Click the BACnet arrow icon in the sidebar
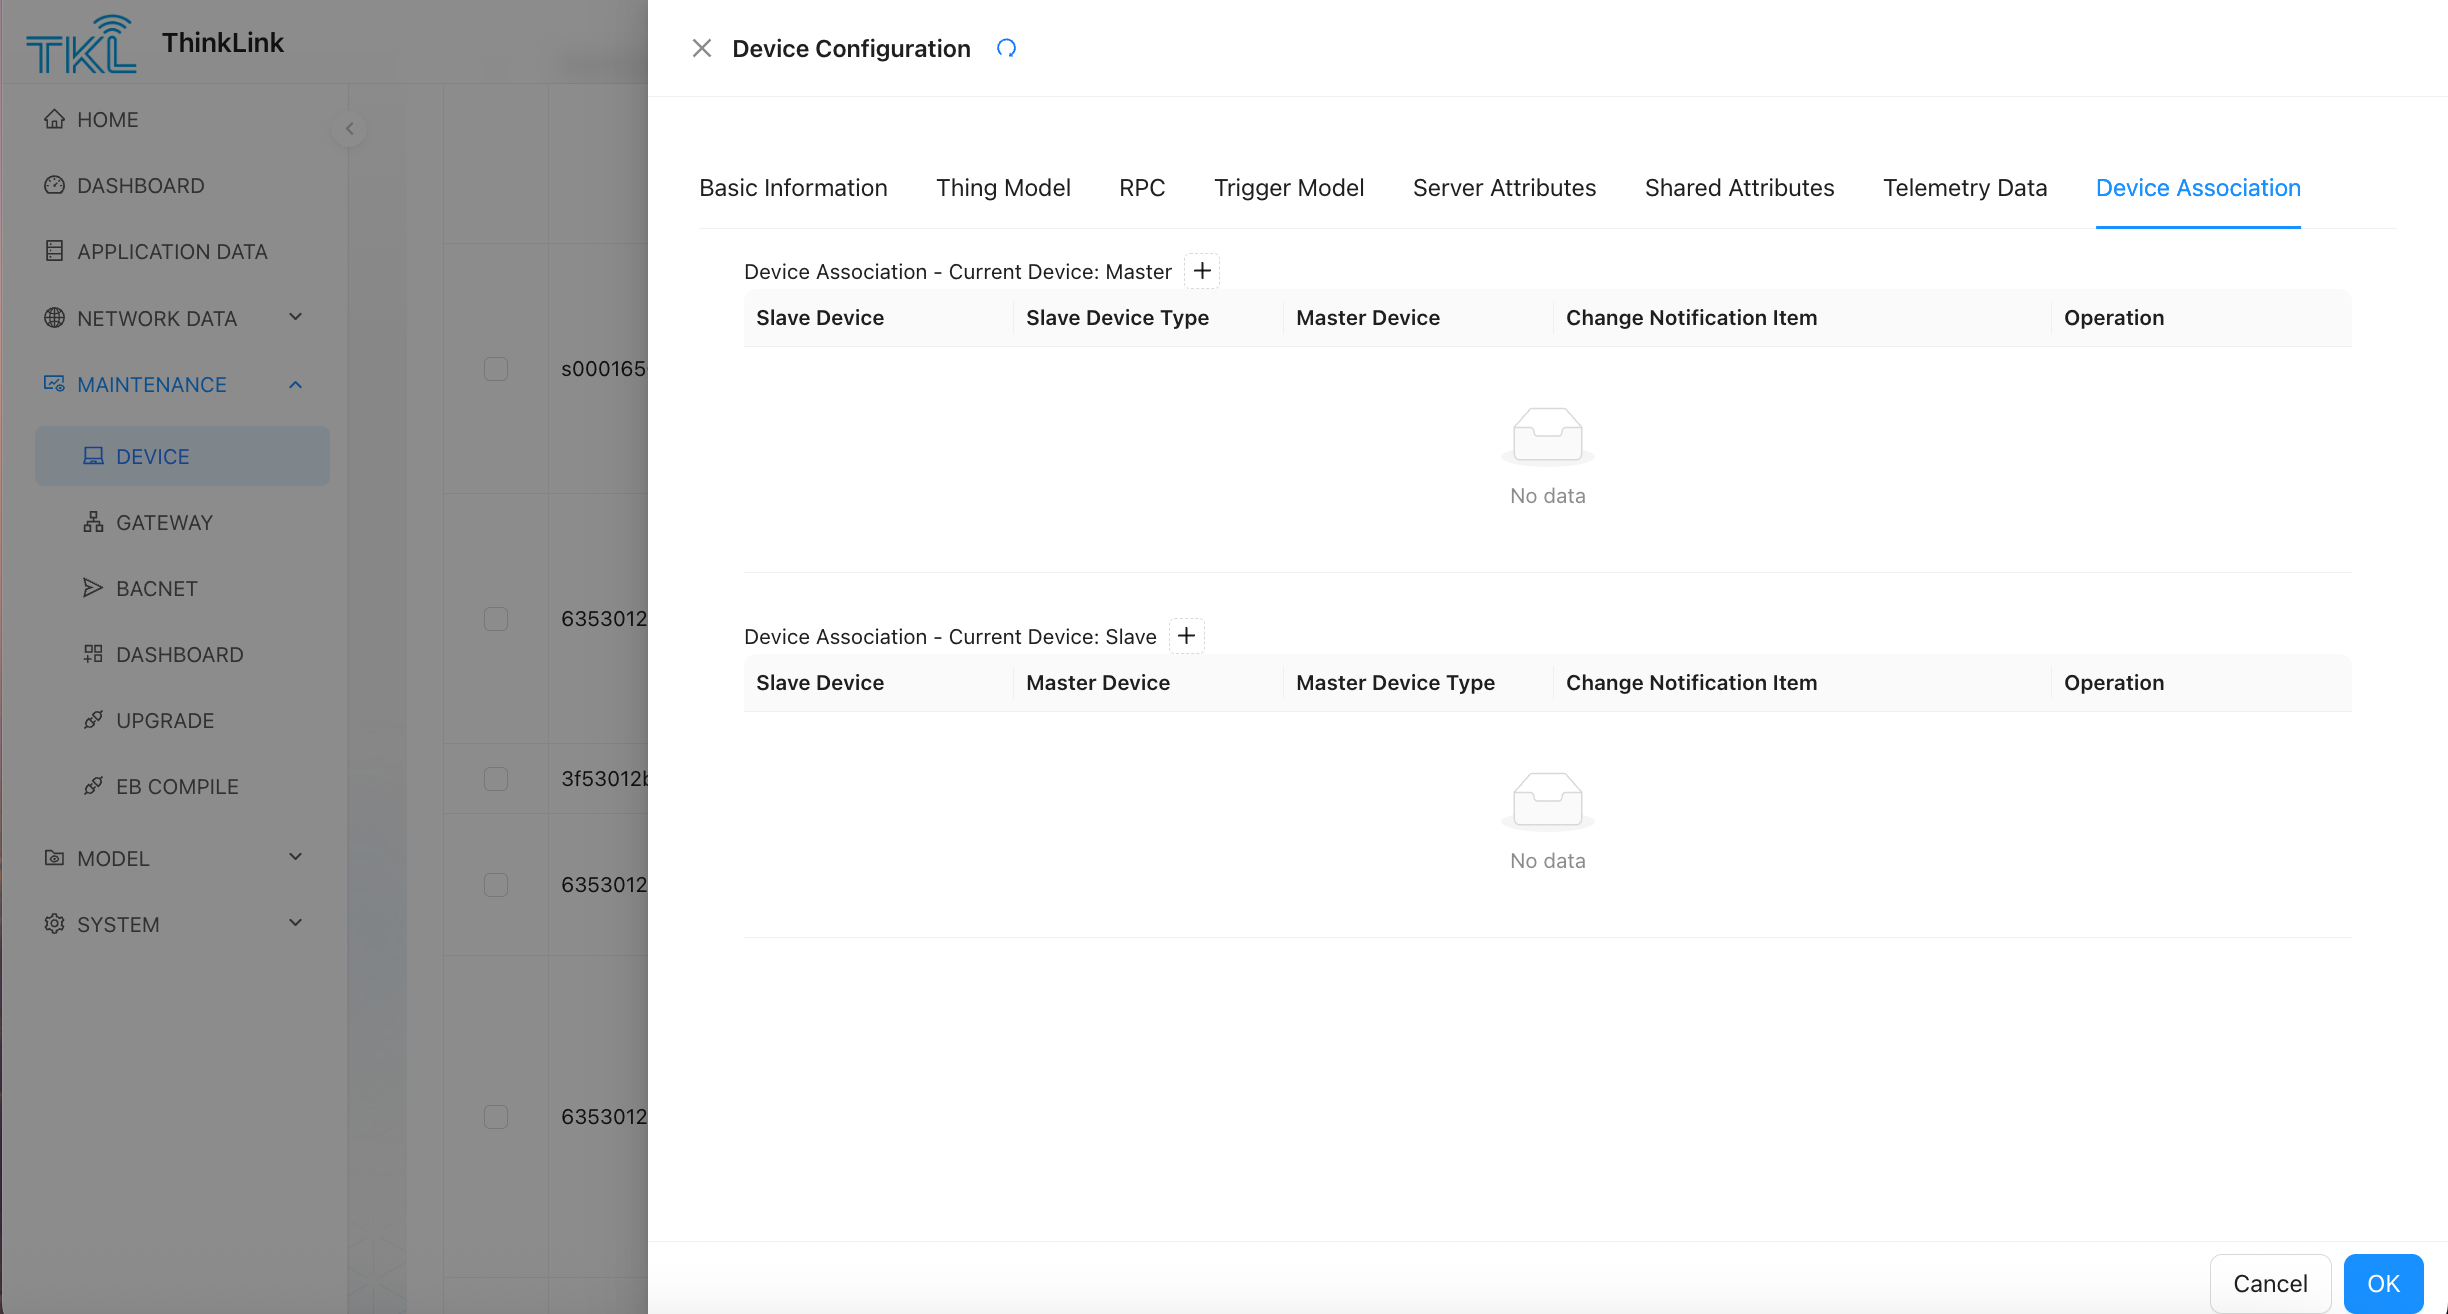Screen dimensions: 2448x1314 click(x=93, y=588)
